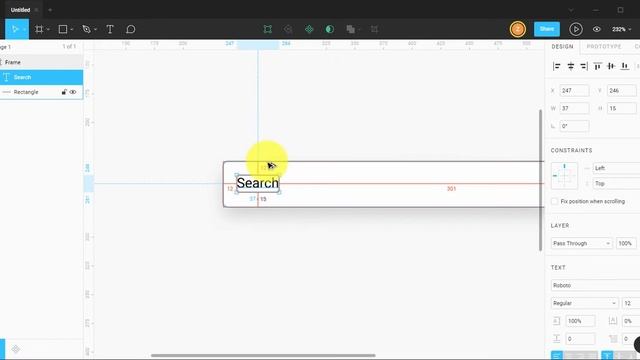Viewport: 640px width, 360px height.
Task: Click the constraints diagram widget
Action: pos(564,176)
